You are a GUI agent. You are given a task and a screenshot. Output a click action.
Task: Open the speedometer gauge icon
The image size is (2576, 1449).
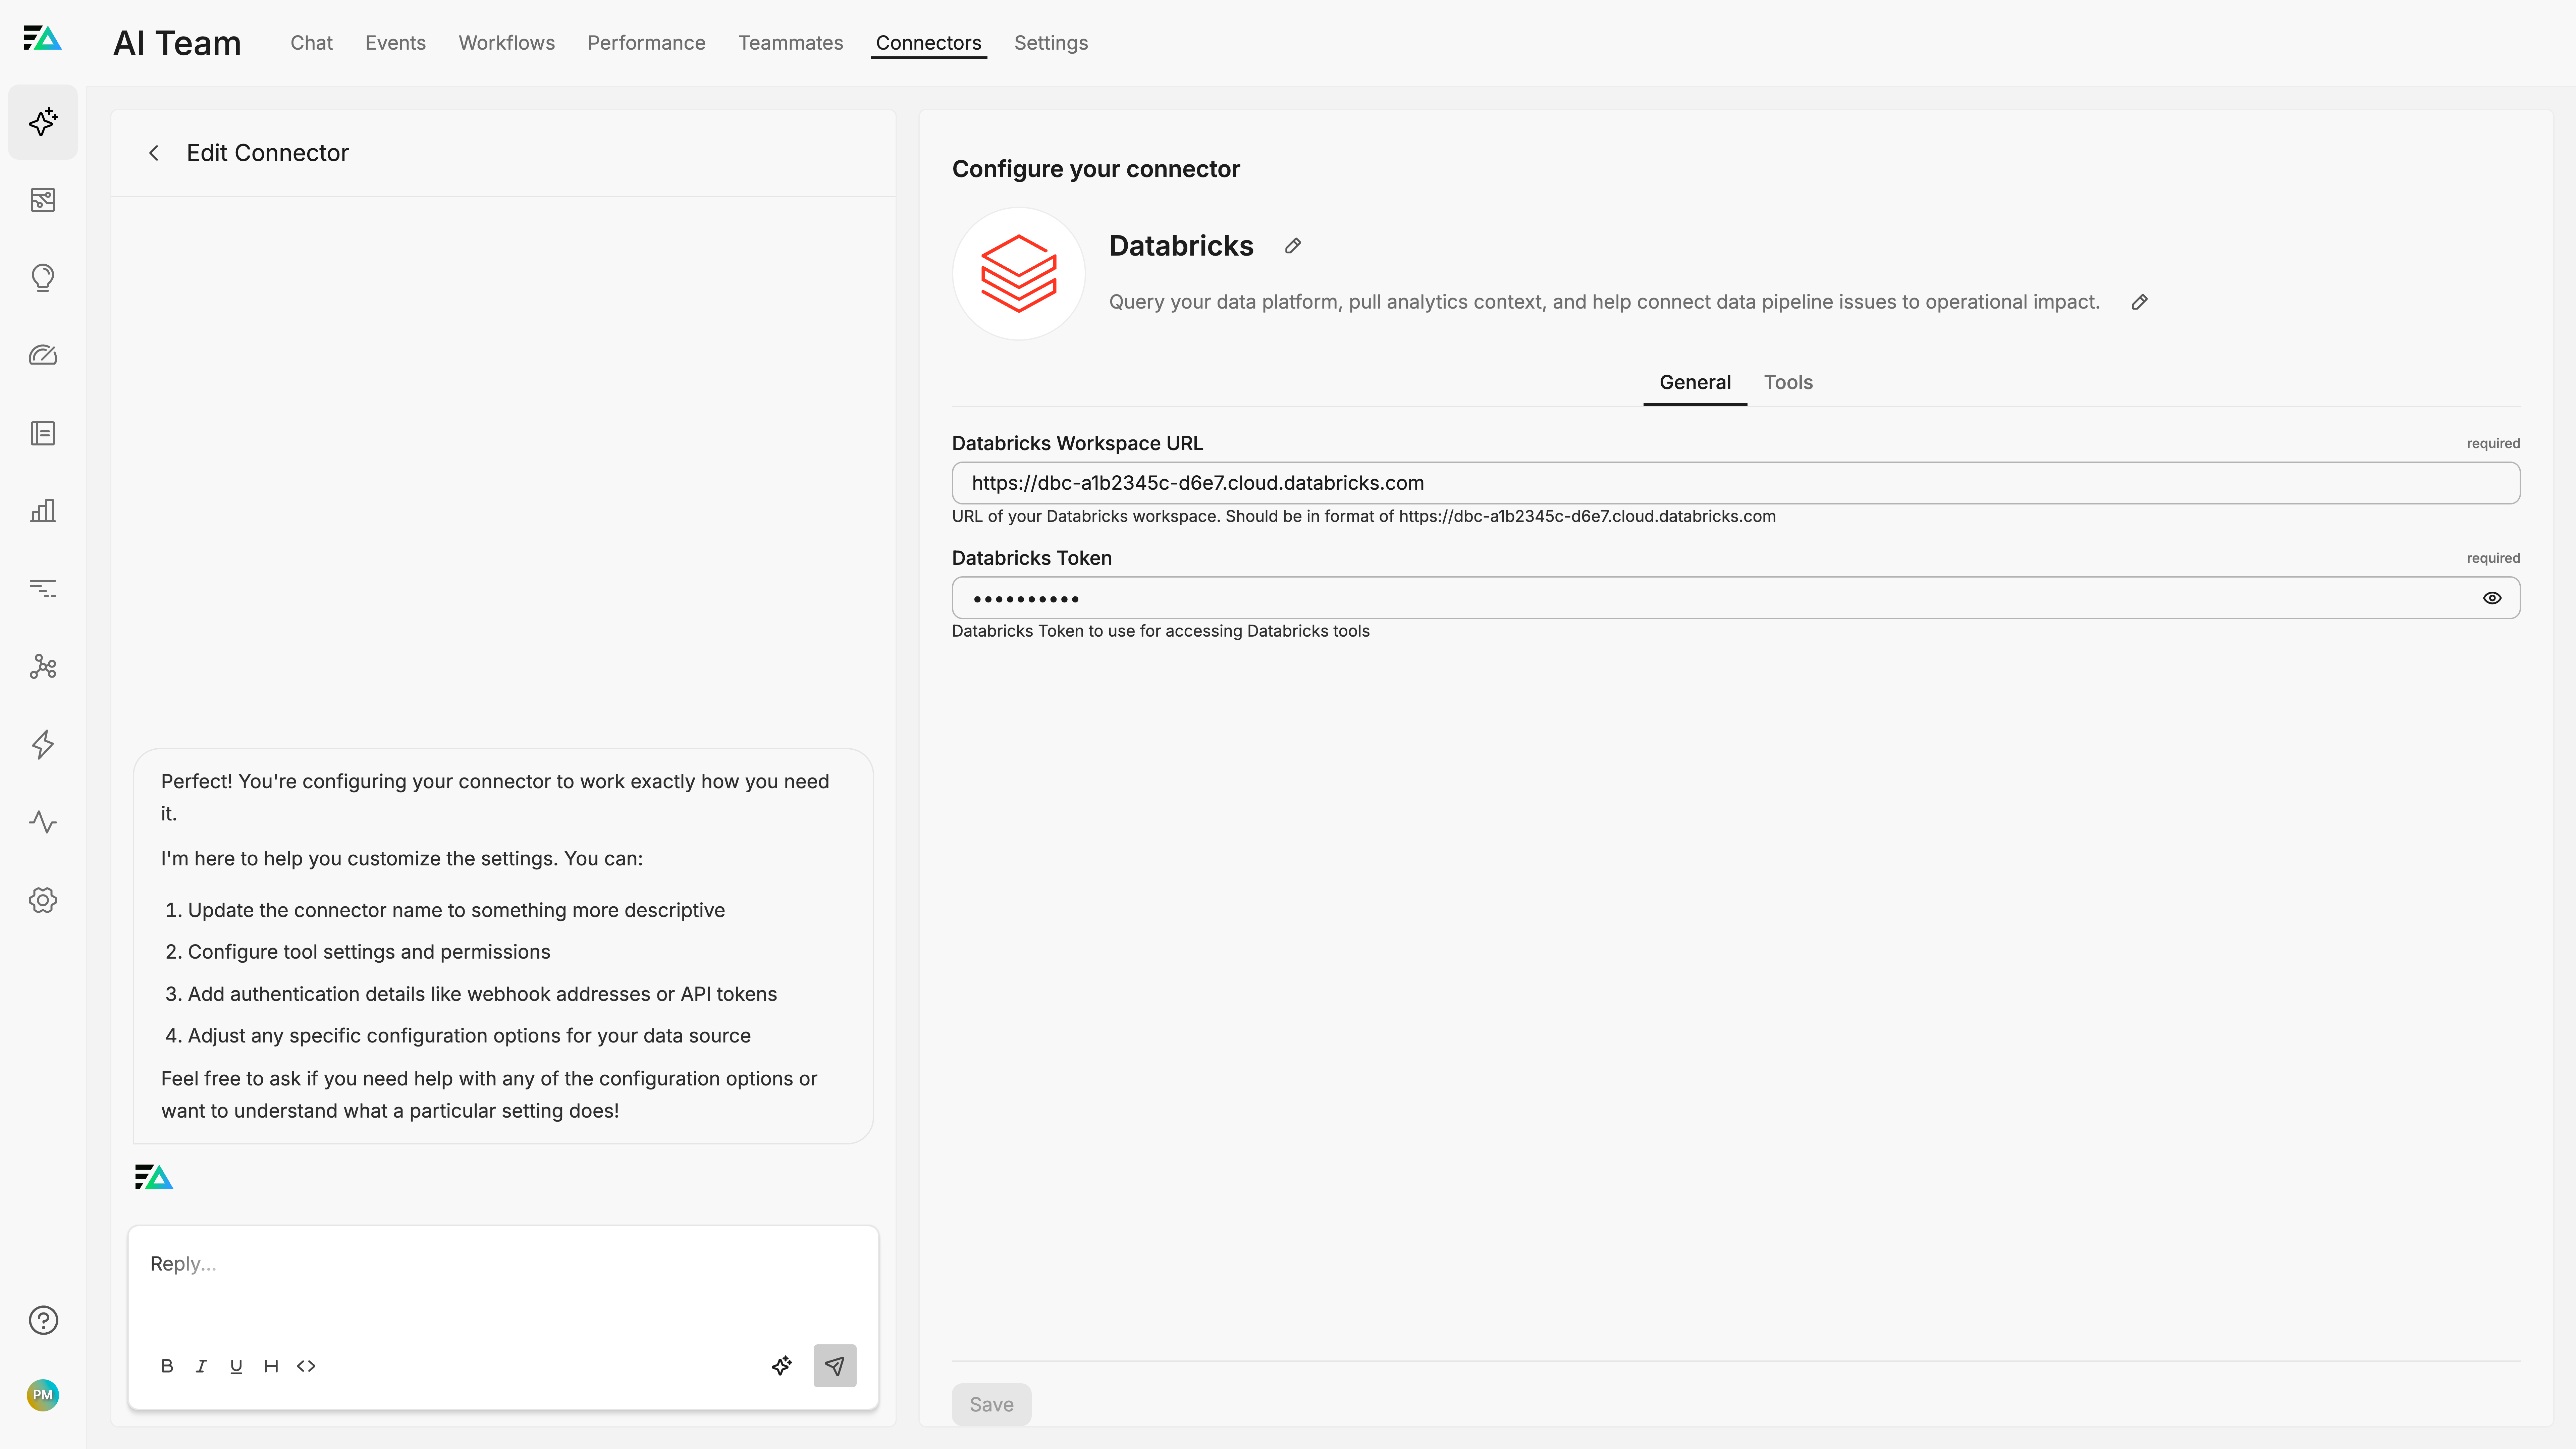point(43,355)
